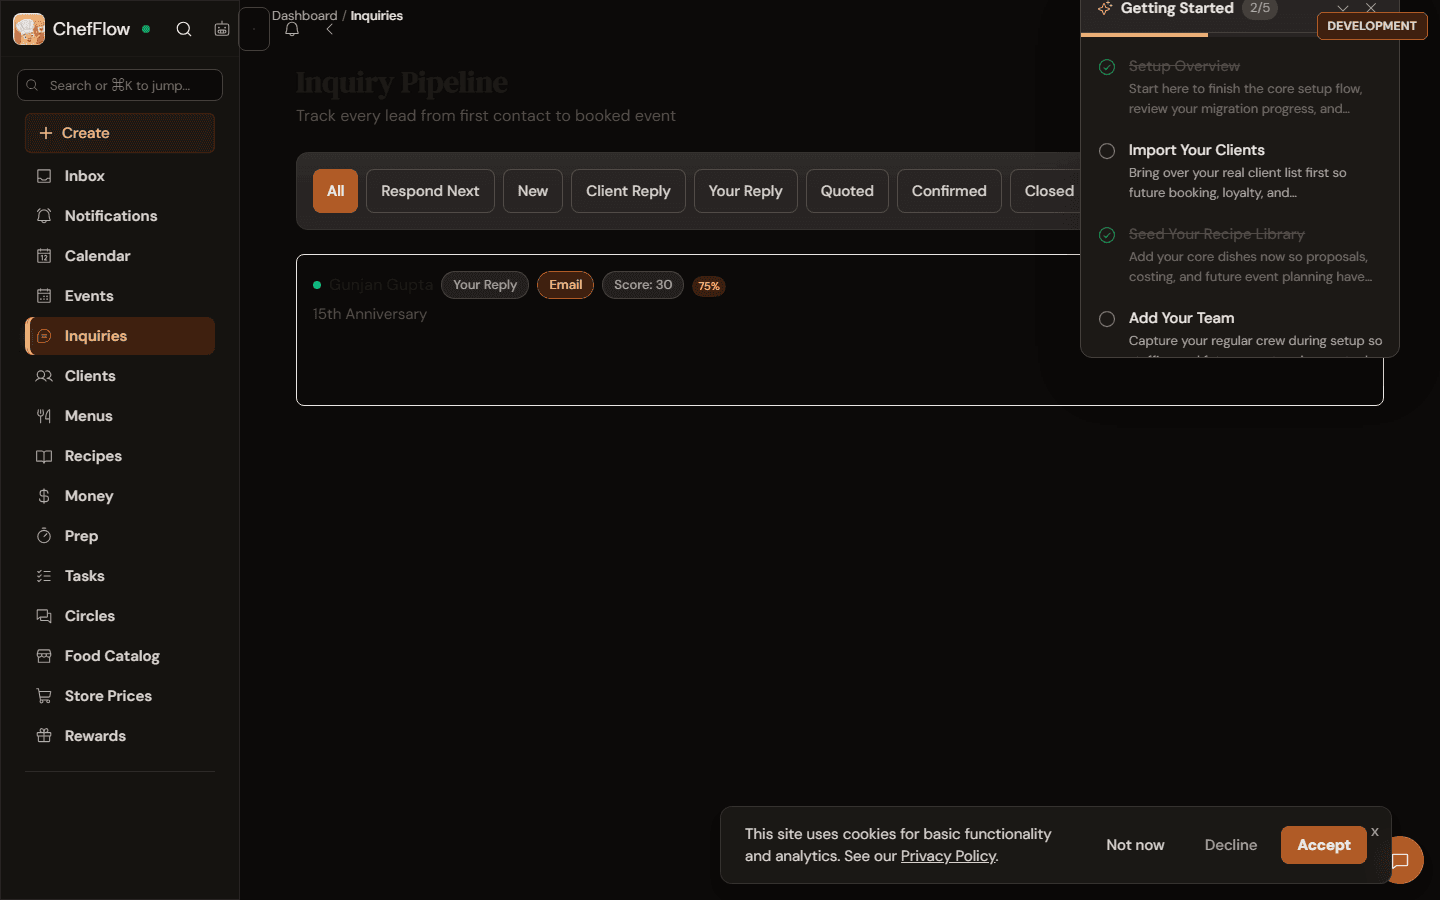Select the All filter tab
Screen dimensions: 1440x900
pyautogui.click(x=335, y=191)
